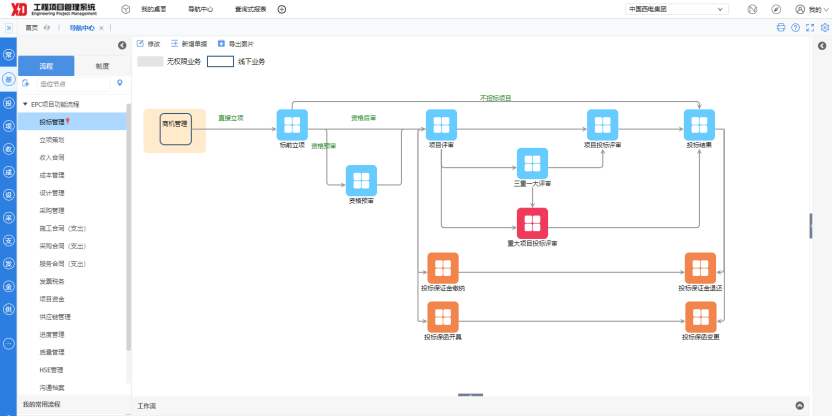Open the help question mark icon

795,27
